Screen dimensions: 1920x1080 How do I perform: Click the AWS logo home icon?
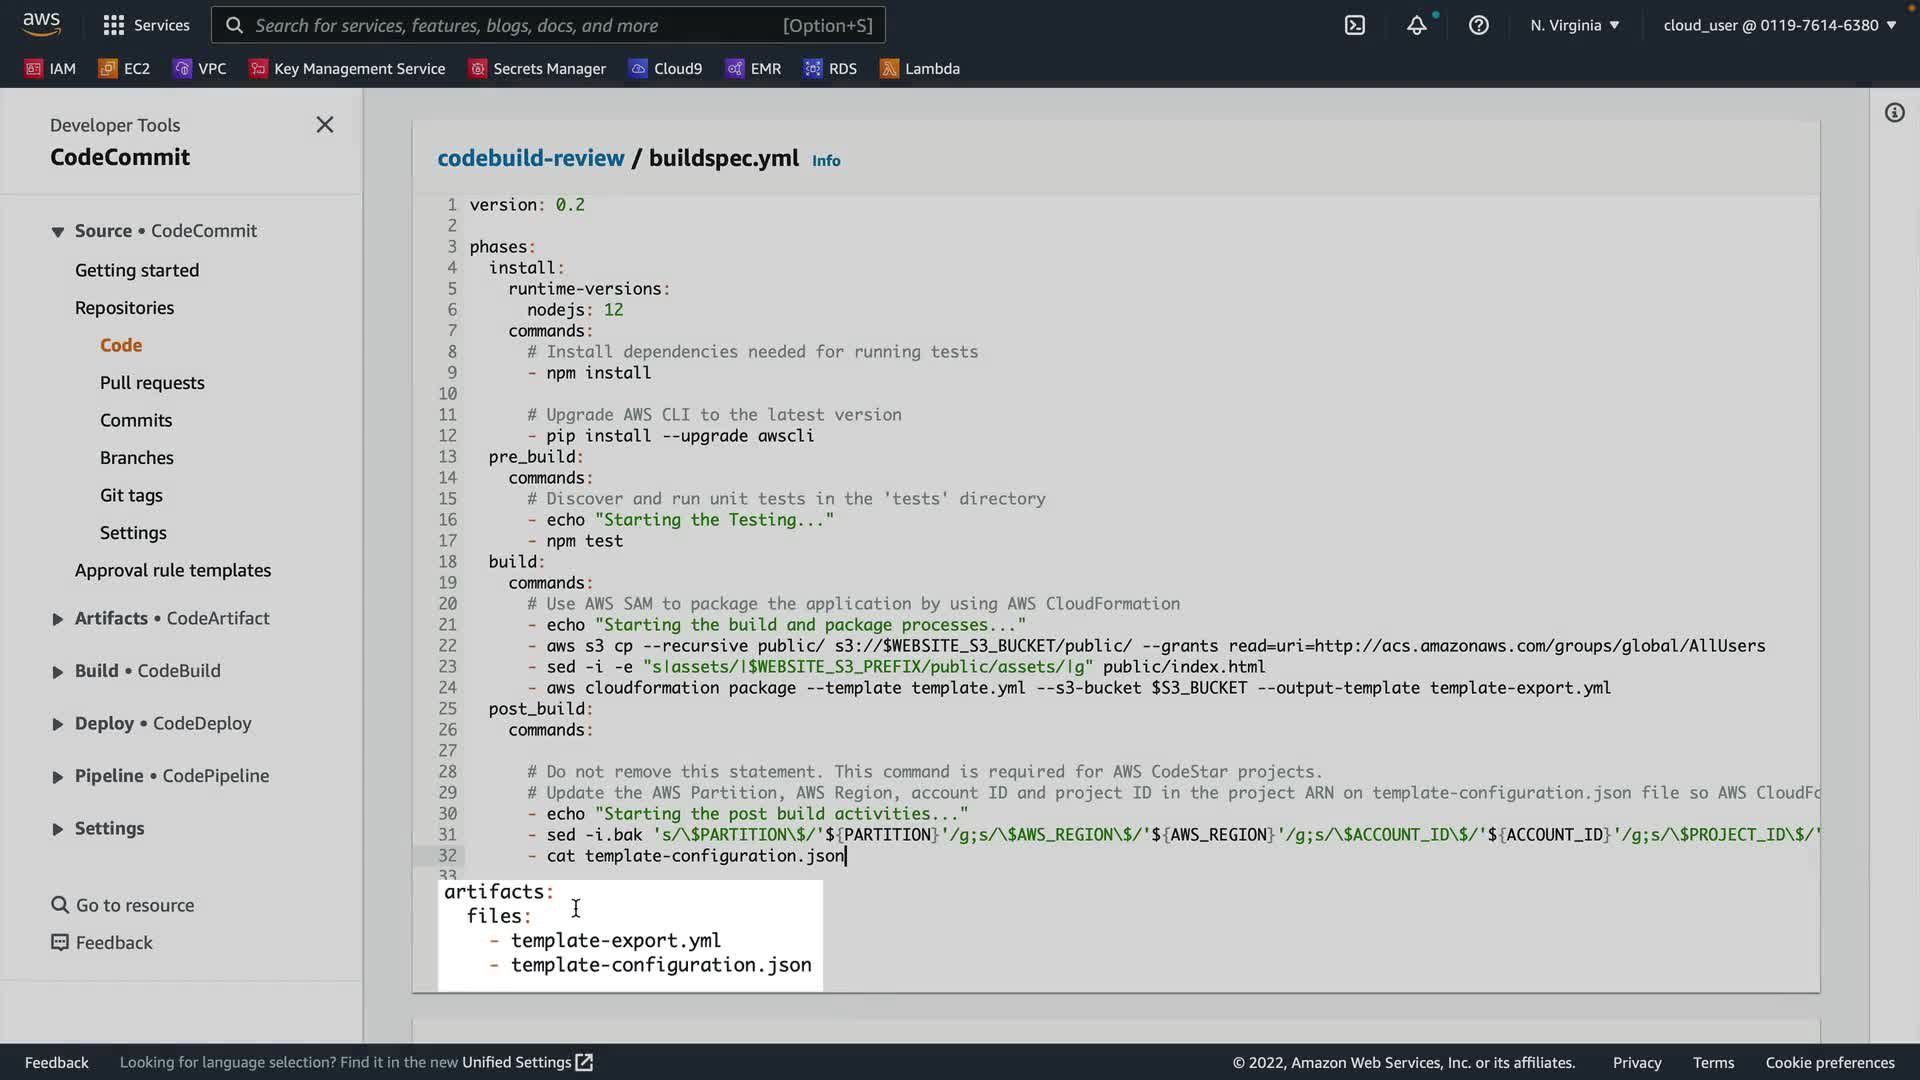coord(41,23)
